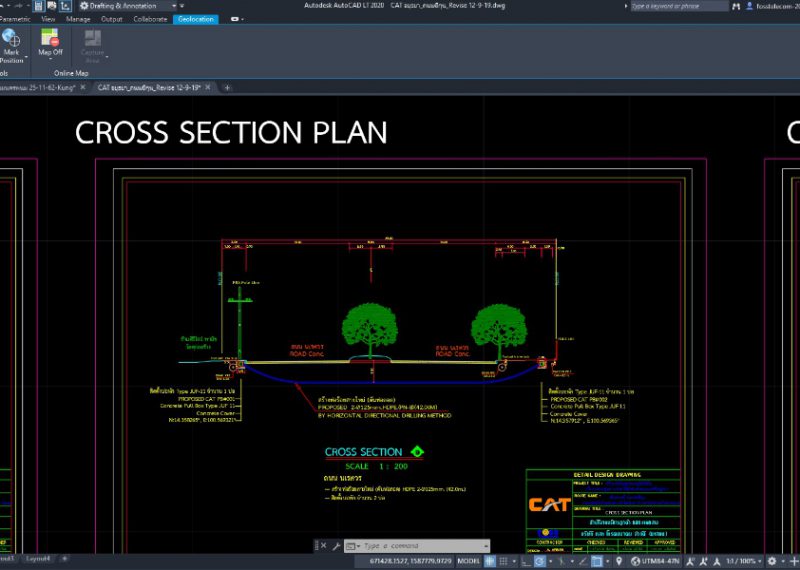
Task: Click the command history icon in command line
Action: coord(351,546)
